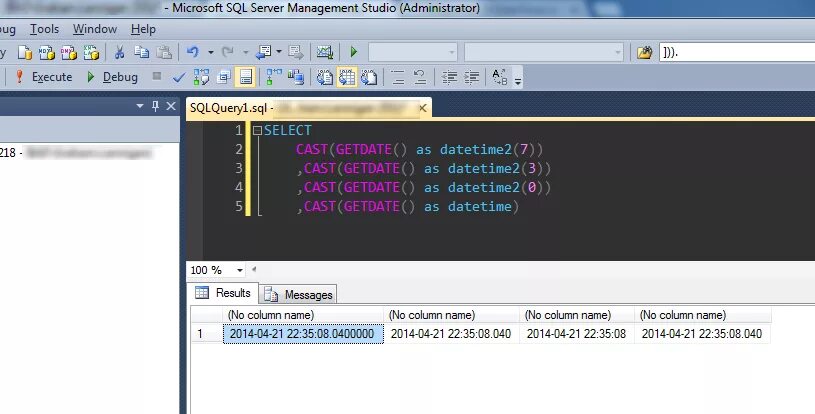Toggle IntelliSense Enabled button
Image resolution: width=815 pixels, height=414 pixels.
click(x=245, y=77)
